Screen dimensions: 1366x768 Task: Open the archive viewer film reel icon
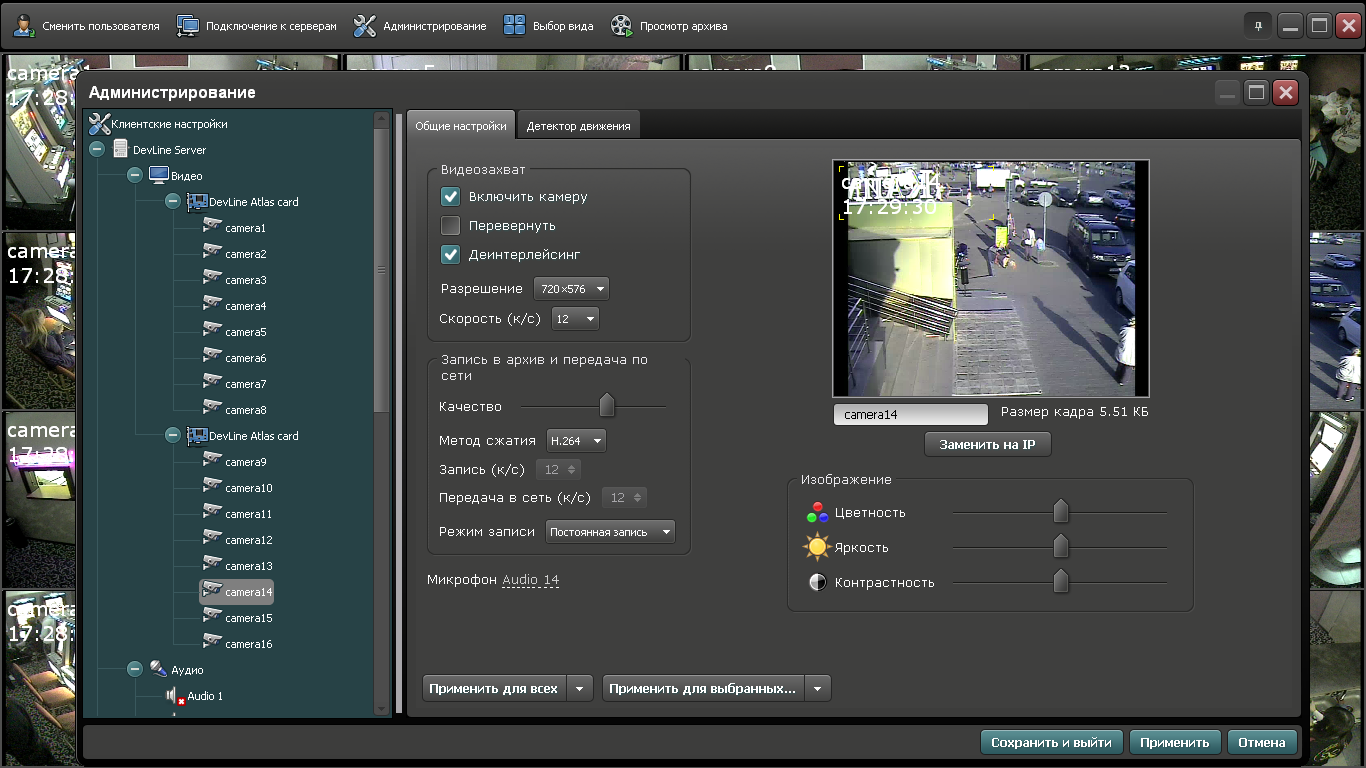(x=622, y=26)
